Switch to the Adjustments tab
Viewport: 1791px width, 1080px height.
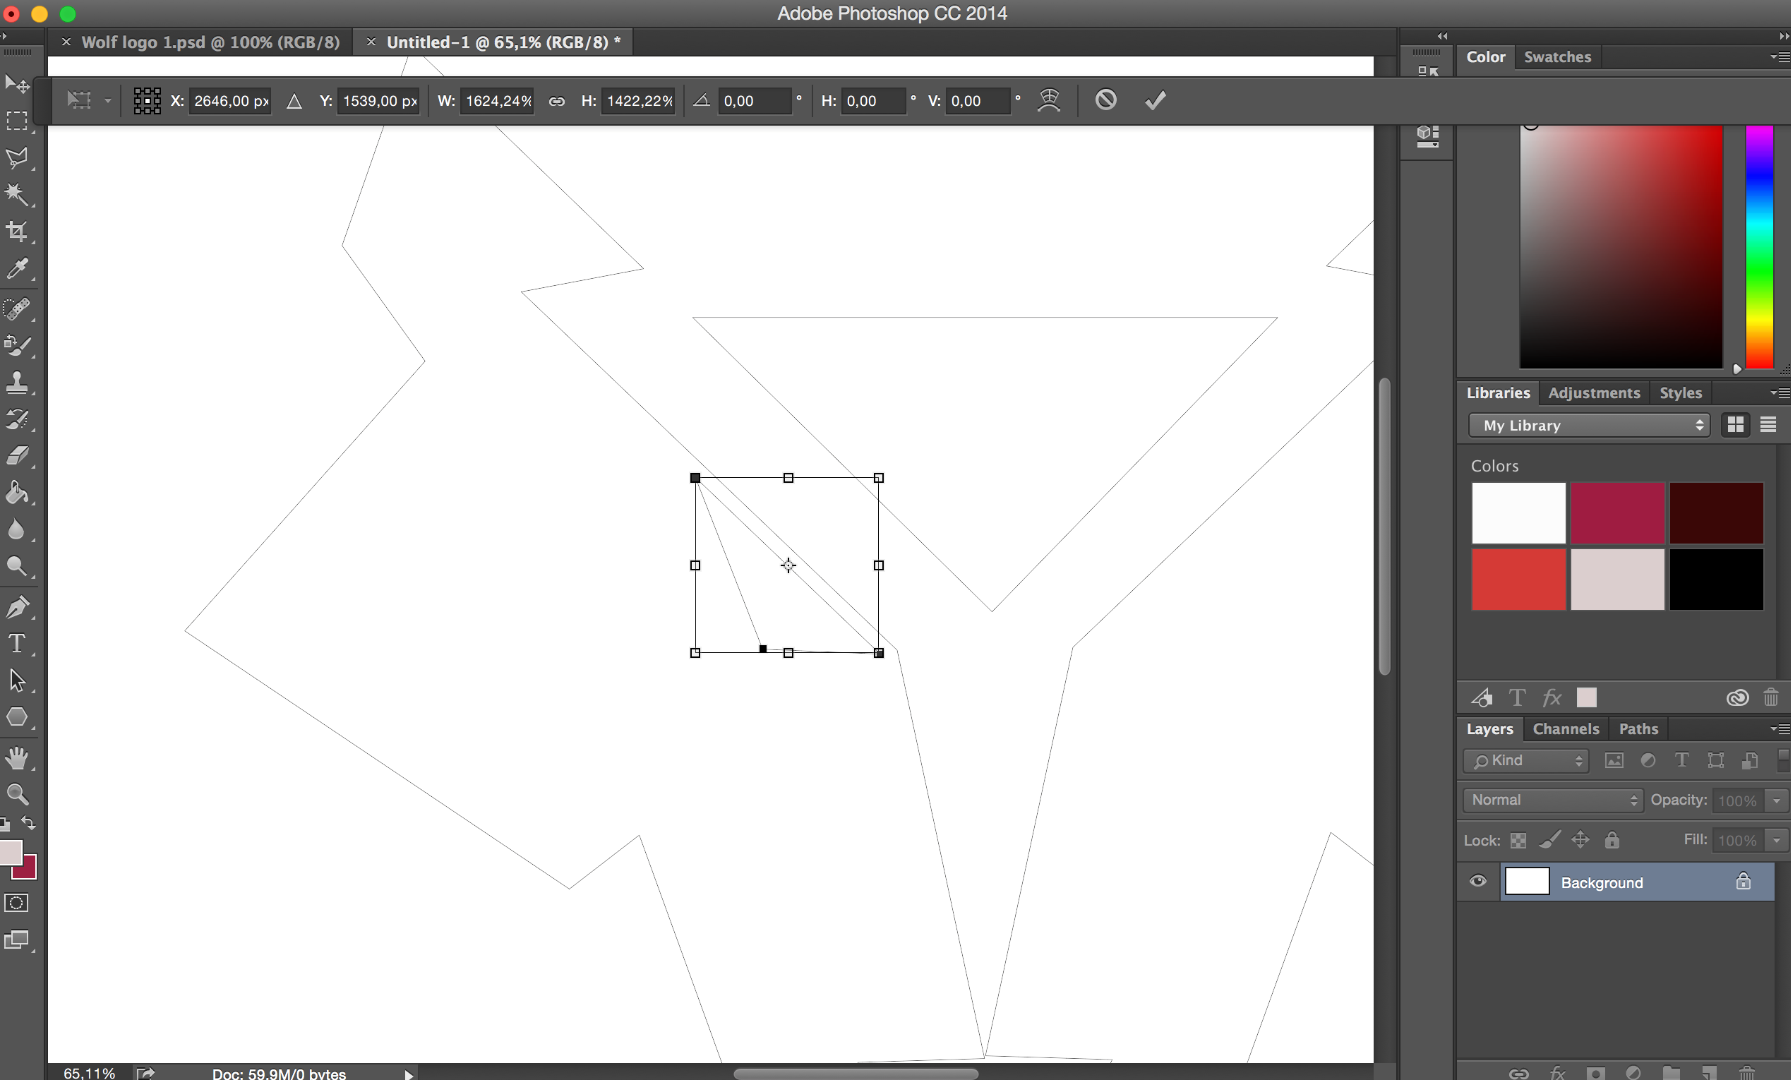coord(1594,393)
